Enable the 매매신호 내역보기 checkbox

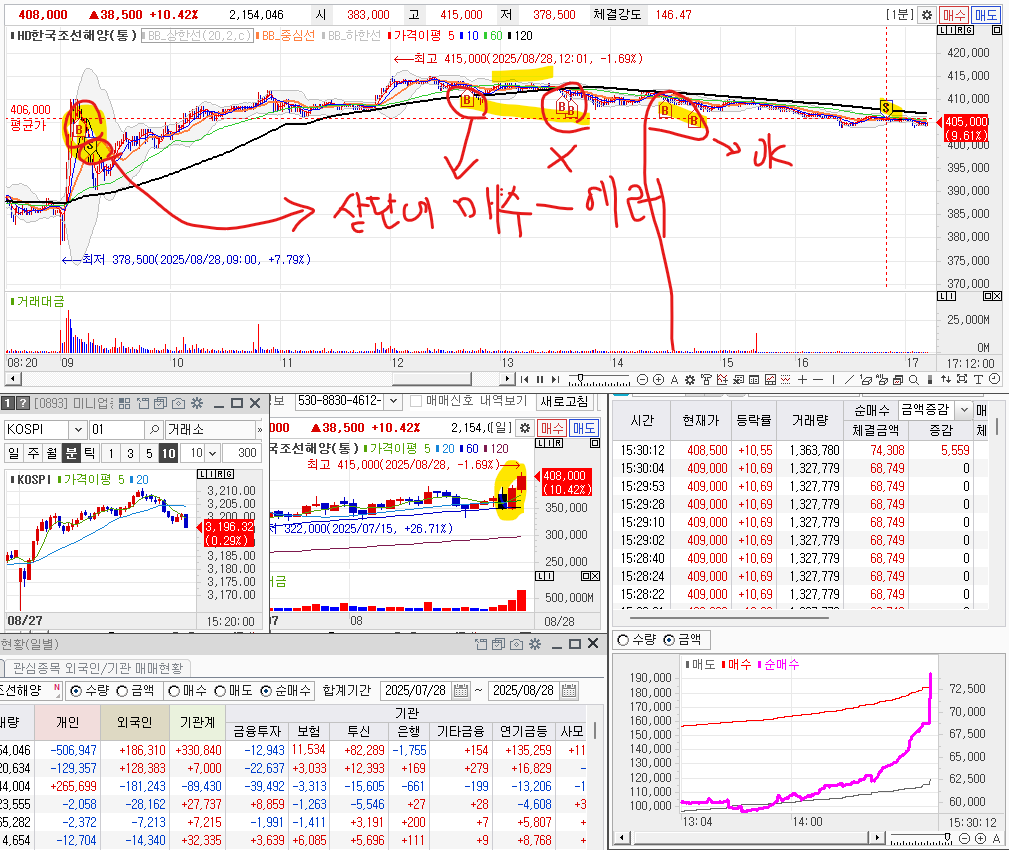click(x=416, y=402)
